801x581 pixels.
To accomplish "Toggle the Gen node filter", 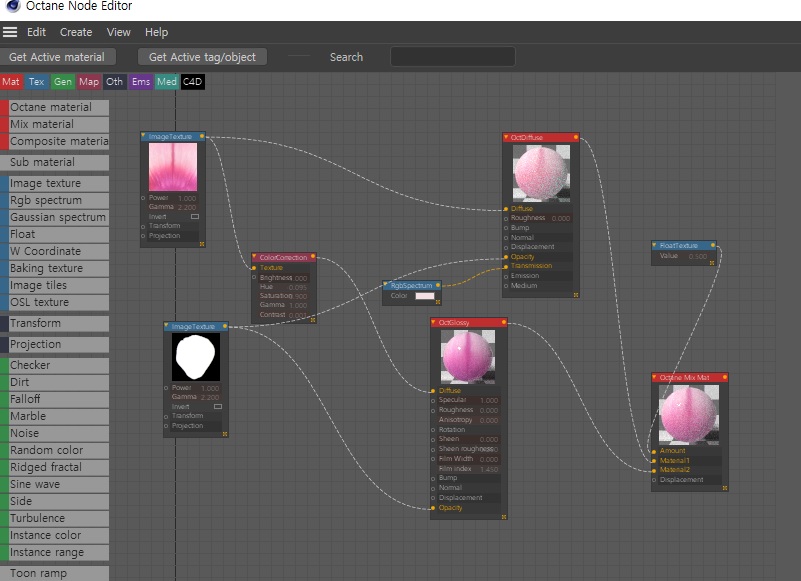I will [63, 82].
